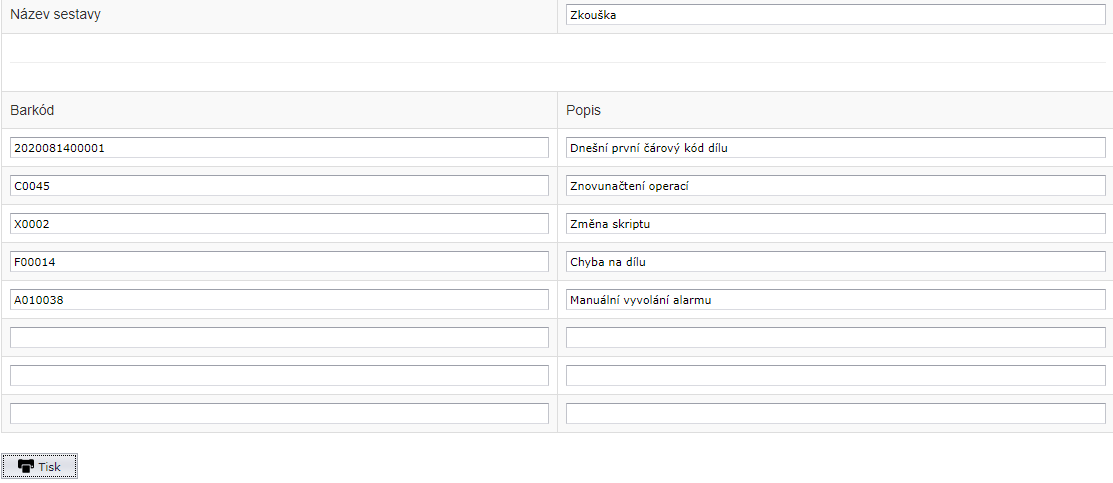The height and width of the screenshot is (483, 1113).
Task: Click description field 'Dnešní první čárový kód dílu'
Action: [x=835, y=148]
